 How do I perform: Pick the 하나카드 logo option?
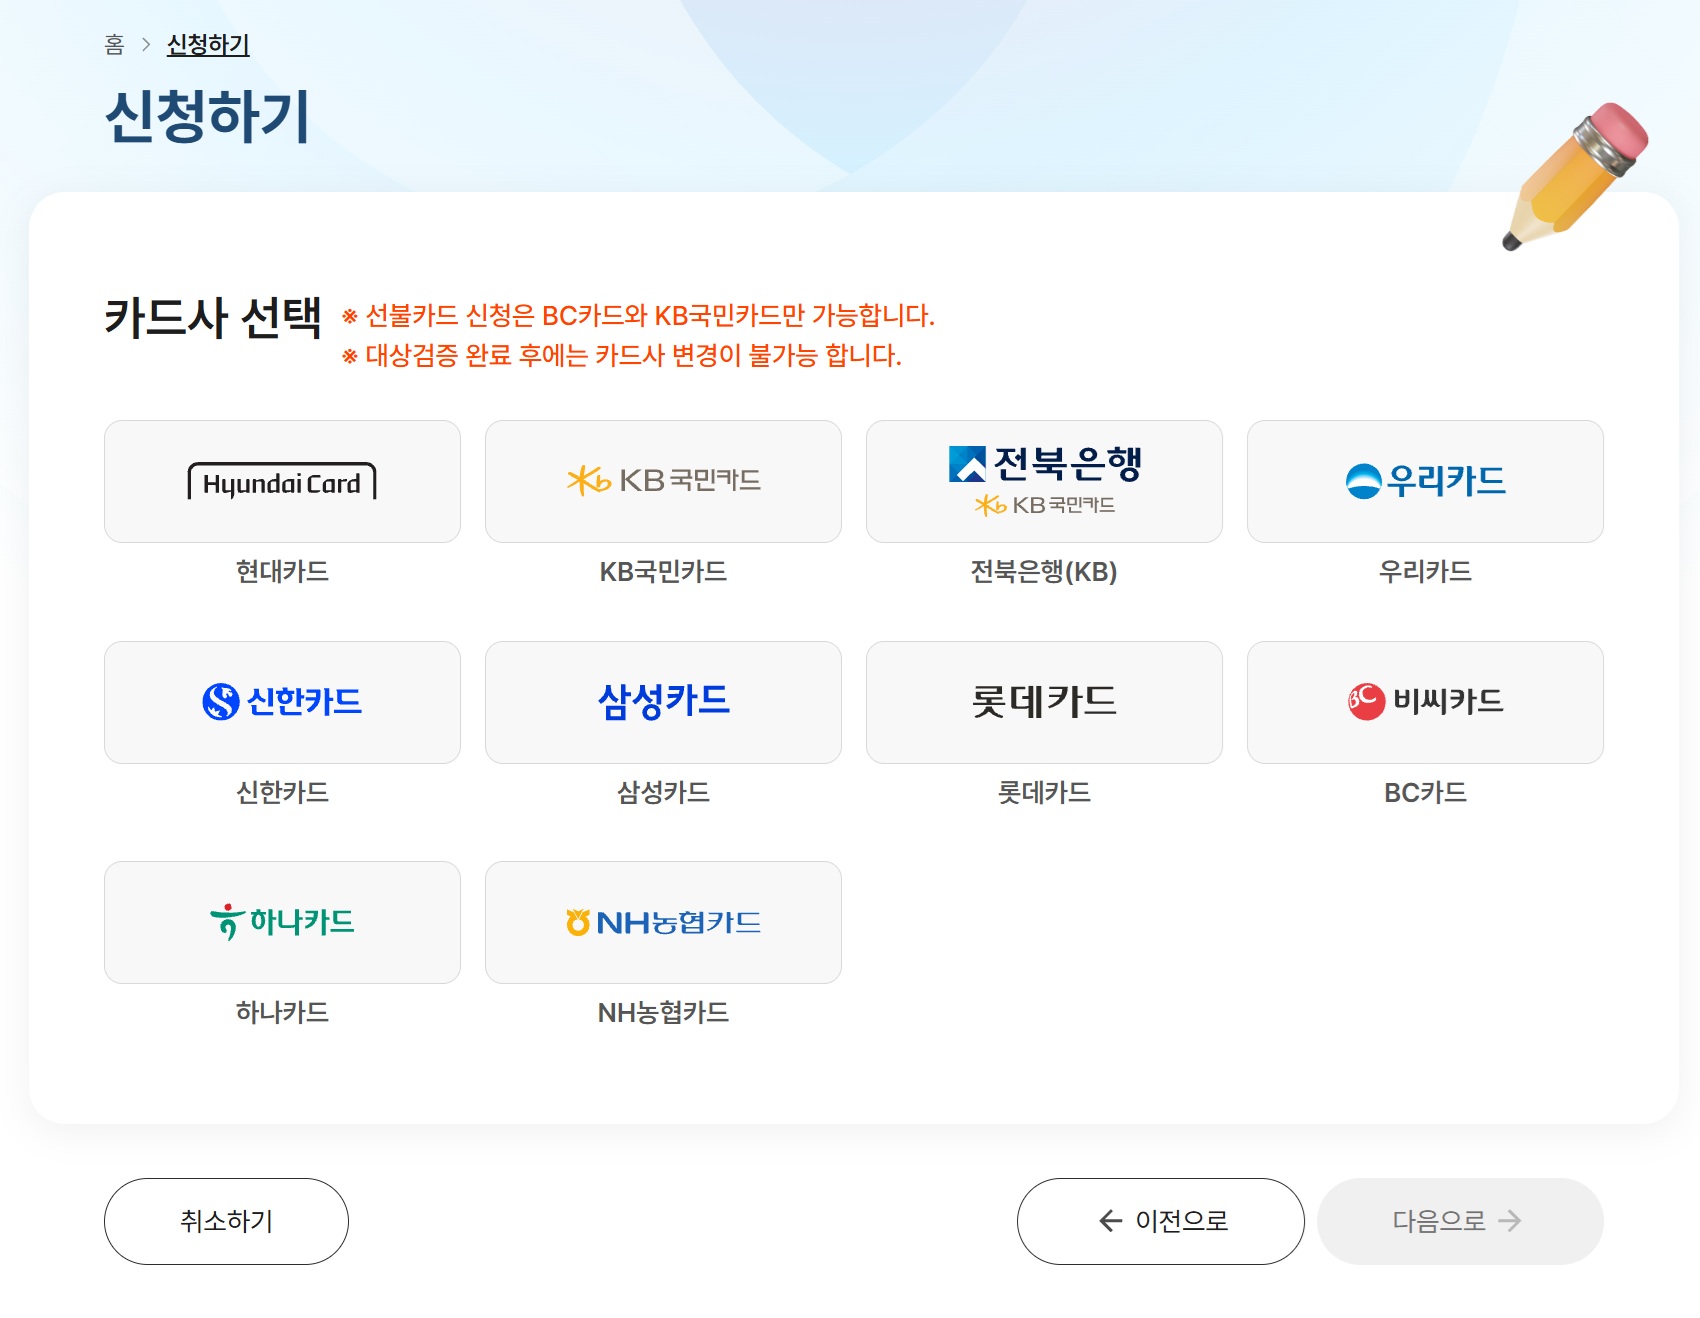point(281,921)
